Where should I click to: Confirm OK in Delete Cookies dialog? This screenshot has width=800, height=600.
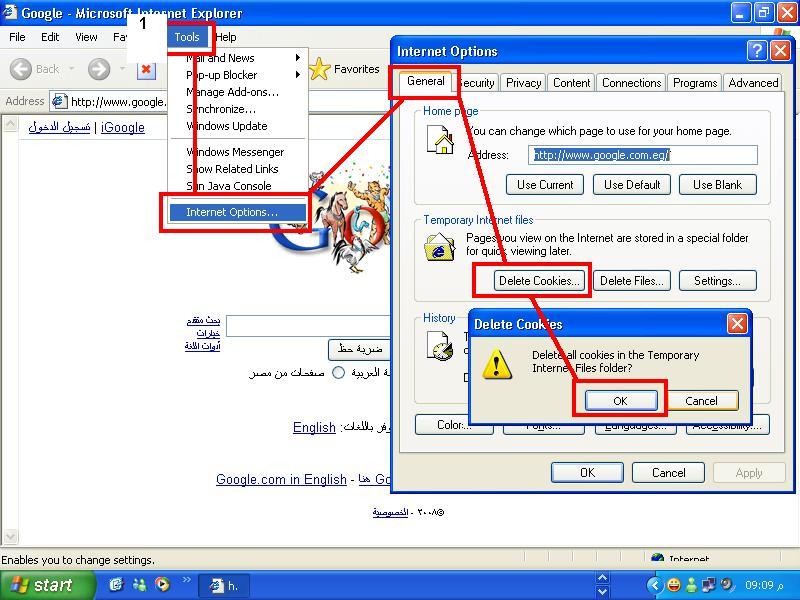pos(620,401)
